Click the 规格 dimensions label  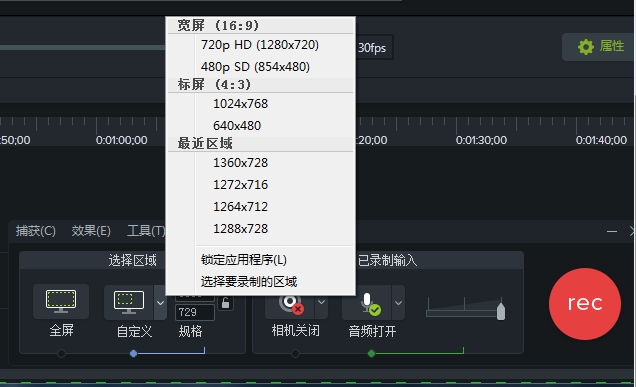tap(190, 331)
